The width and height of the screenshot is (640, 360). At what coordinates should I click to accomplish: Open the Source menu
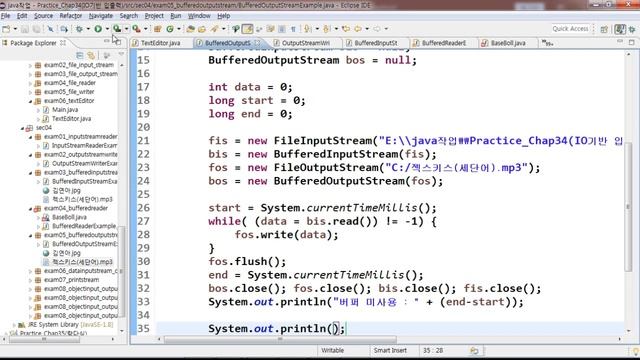pos(43,16)
